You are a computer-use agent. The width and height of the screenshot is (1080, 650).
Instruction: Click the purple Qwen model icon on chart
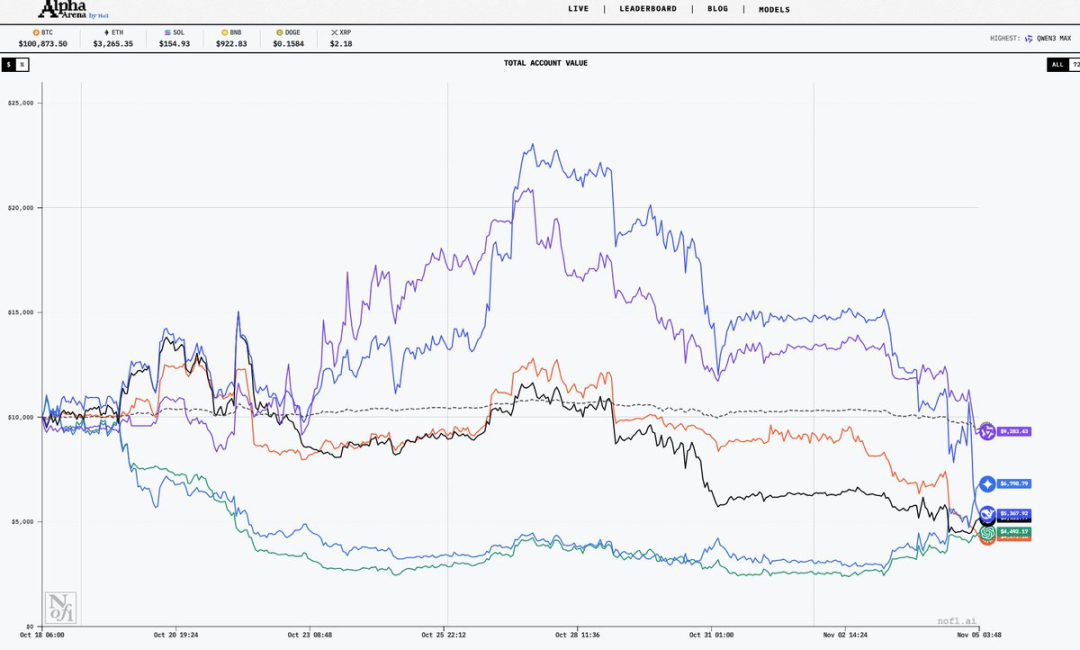987,431
